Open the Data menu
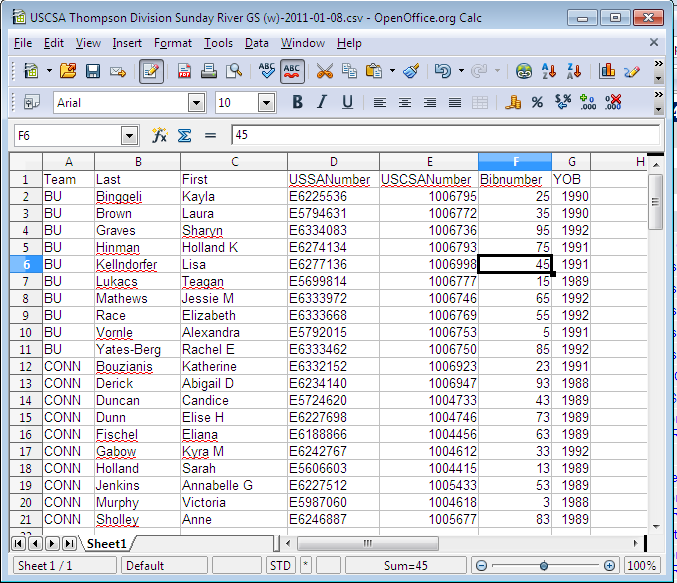The height and width of the screenshot is (583, 677). (x=256, y=43)
